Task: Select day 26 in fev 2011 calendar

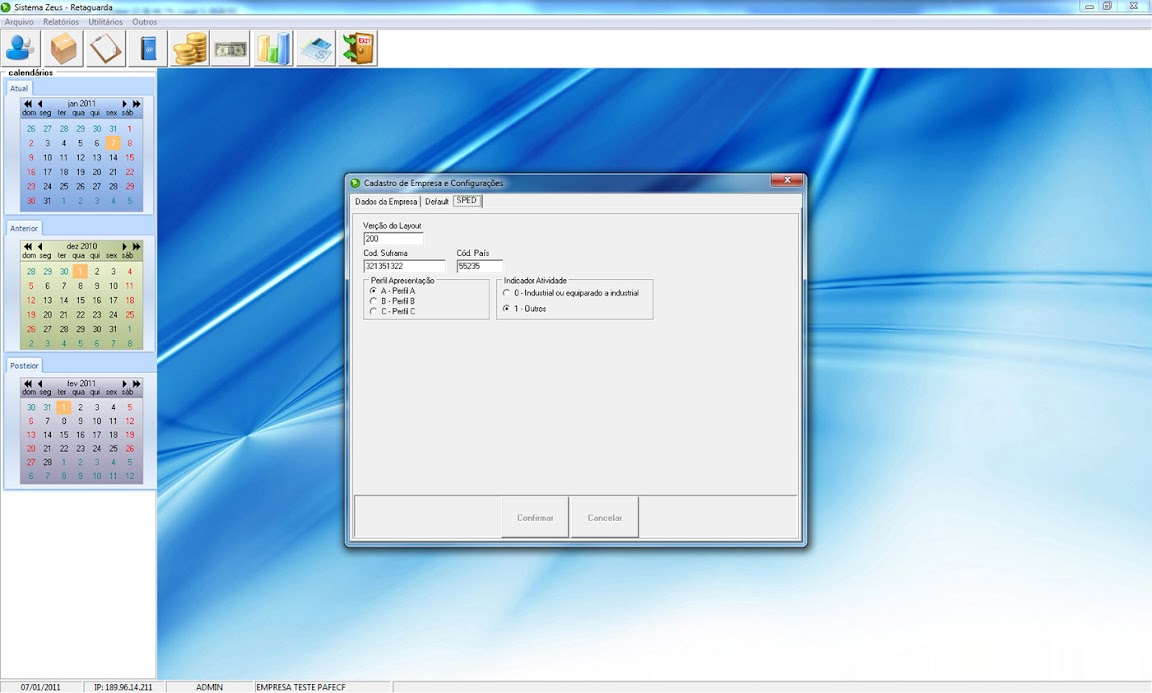Action: pyautogui.click(x=129, y=449)
